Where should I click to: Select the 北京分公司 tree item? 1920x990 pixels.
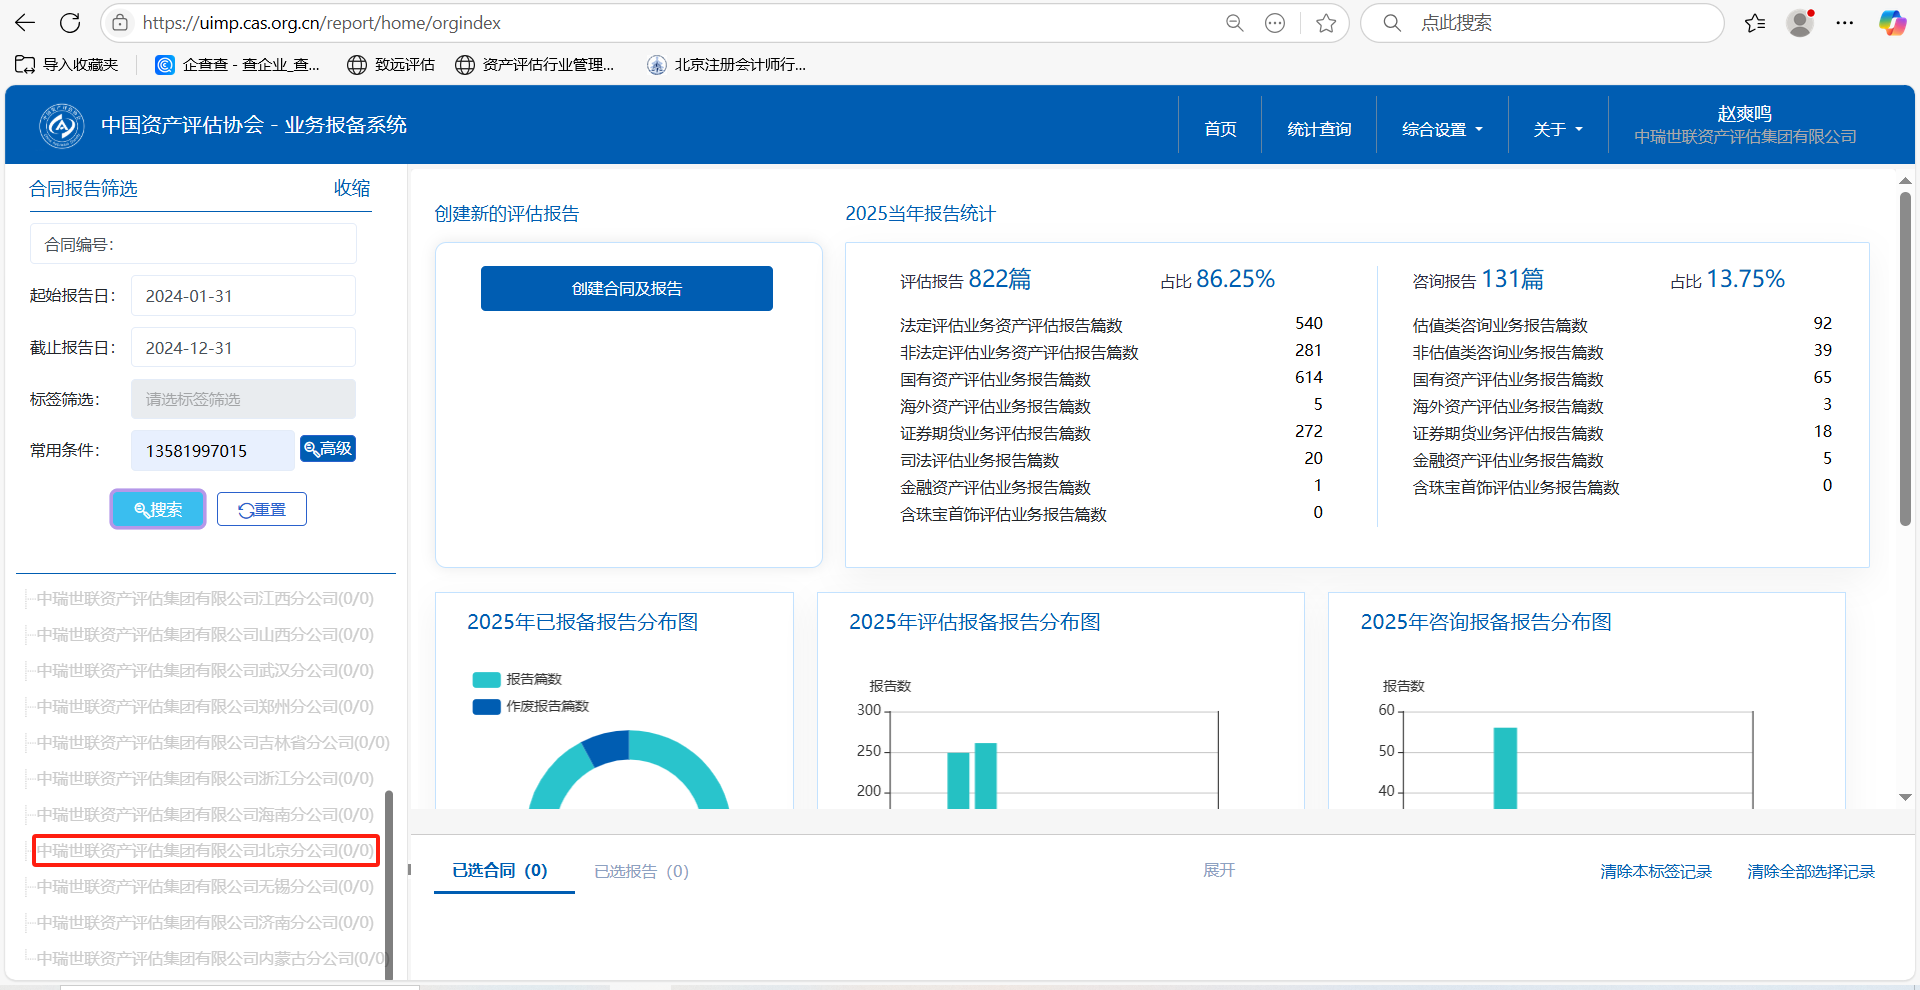[205, 851]
